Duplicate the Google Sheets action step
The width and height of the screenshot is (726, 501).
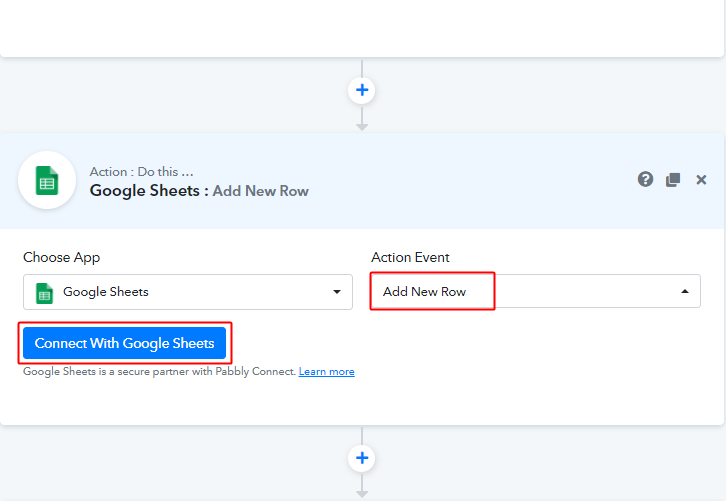673,179
